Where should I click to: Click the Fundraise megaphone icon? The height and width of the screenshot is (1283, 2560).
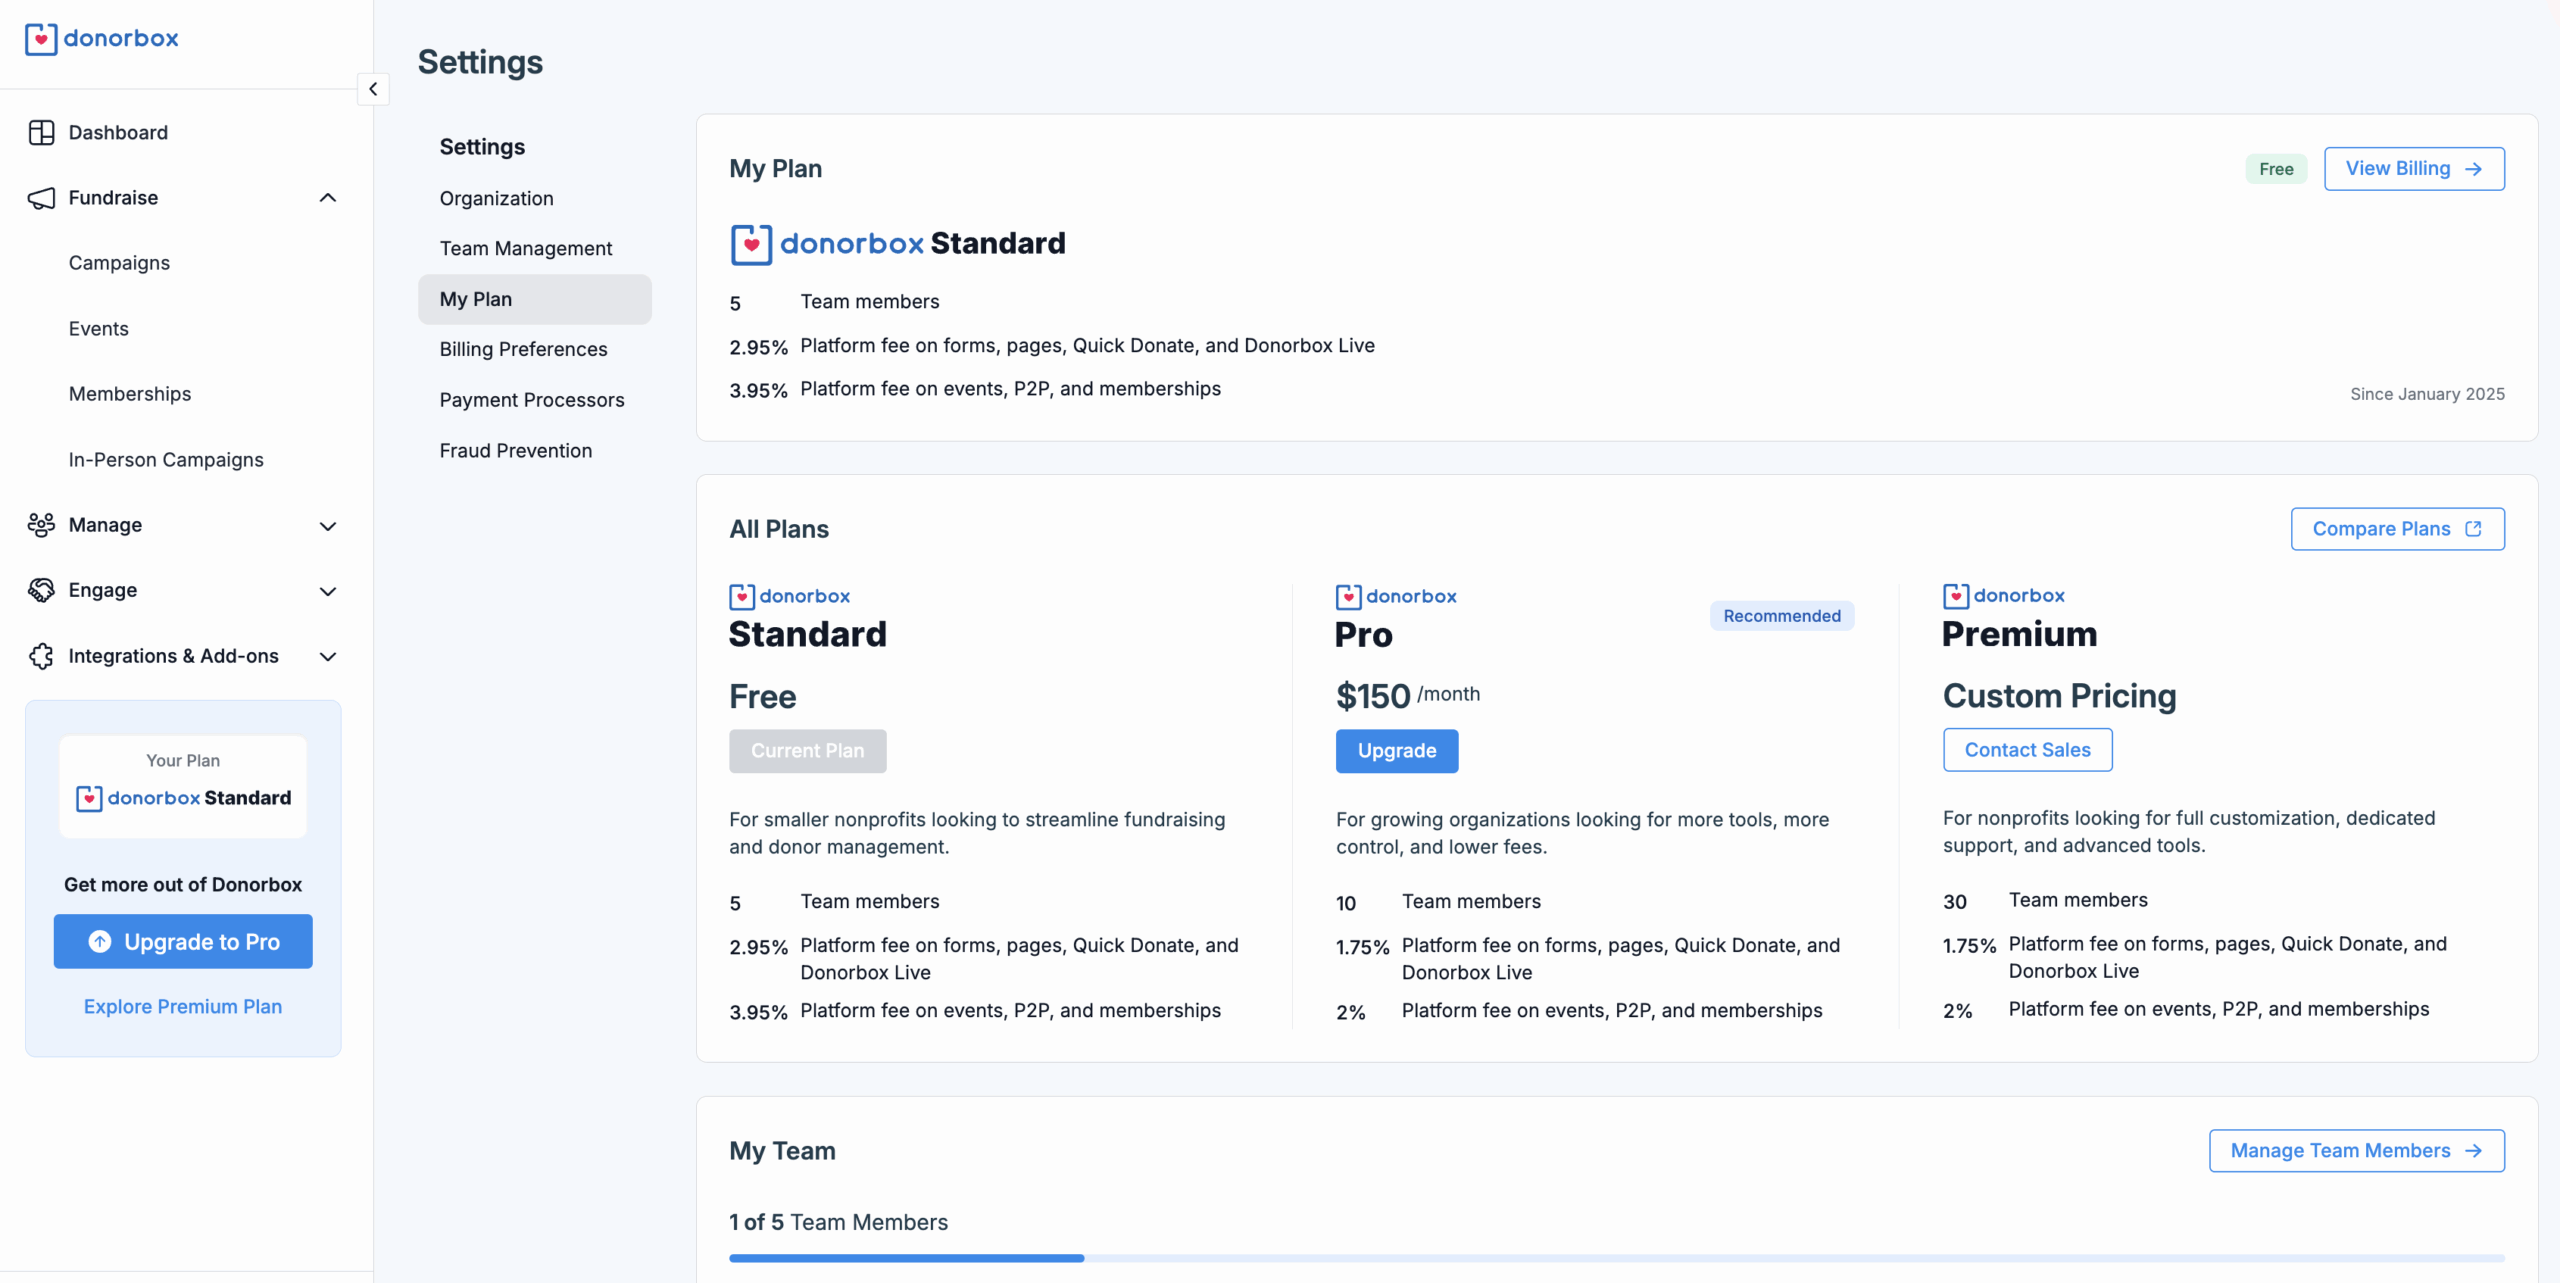point(41,198)
